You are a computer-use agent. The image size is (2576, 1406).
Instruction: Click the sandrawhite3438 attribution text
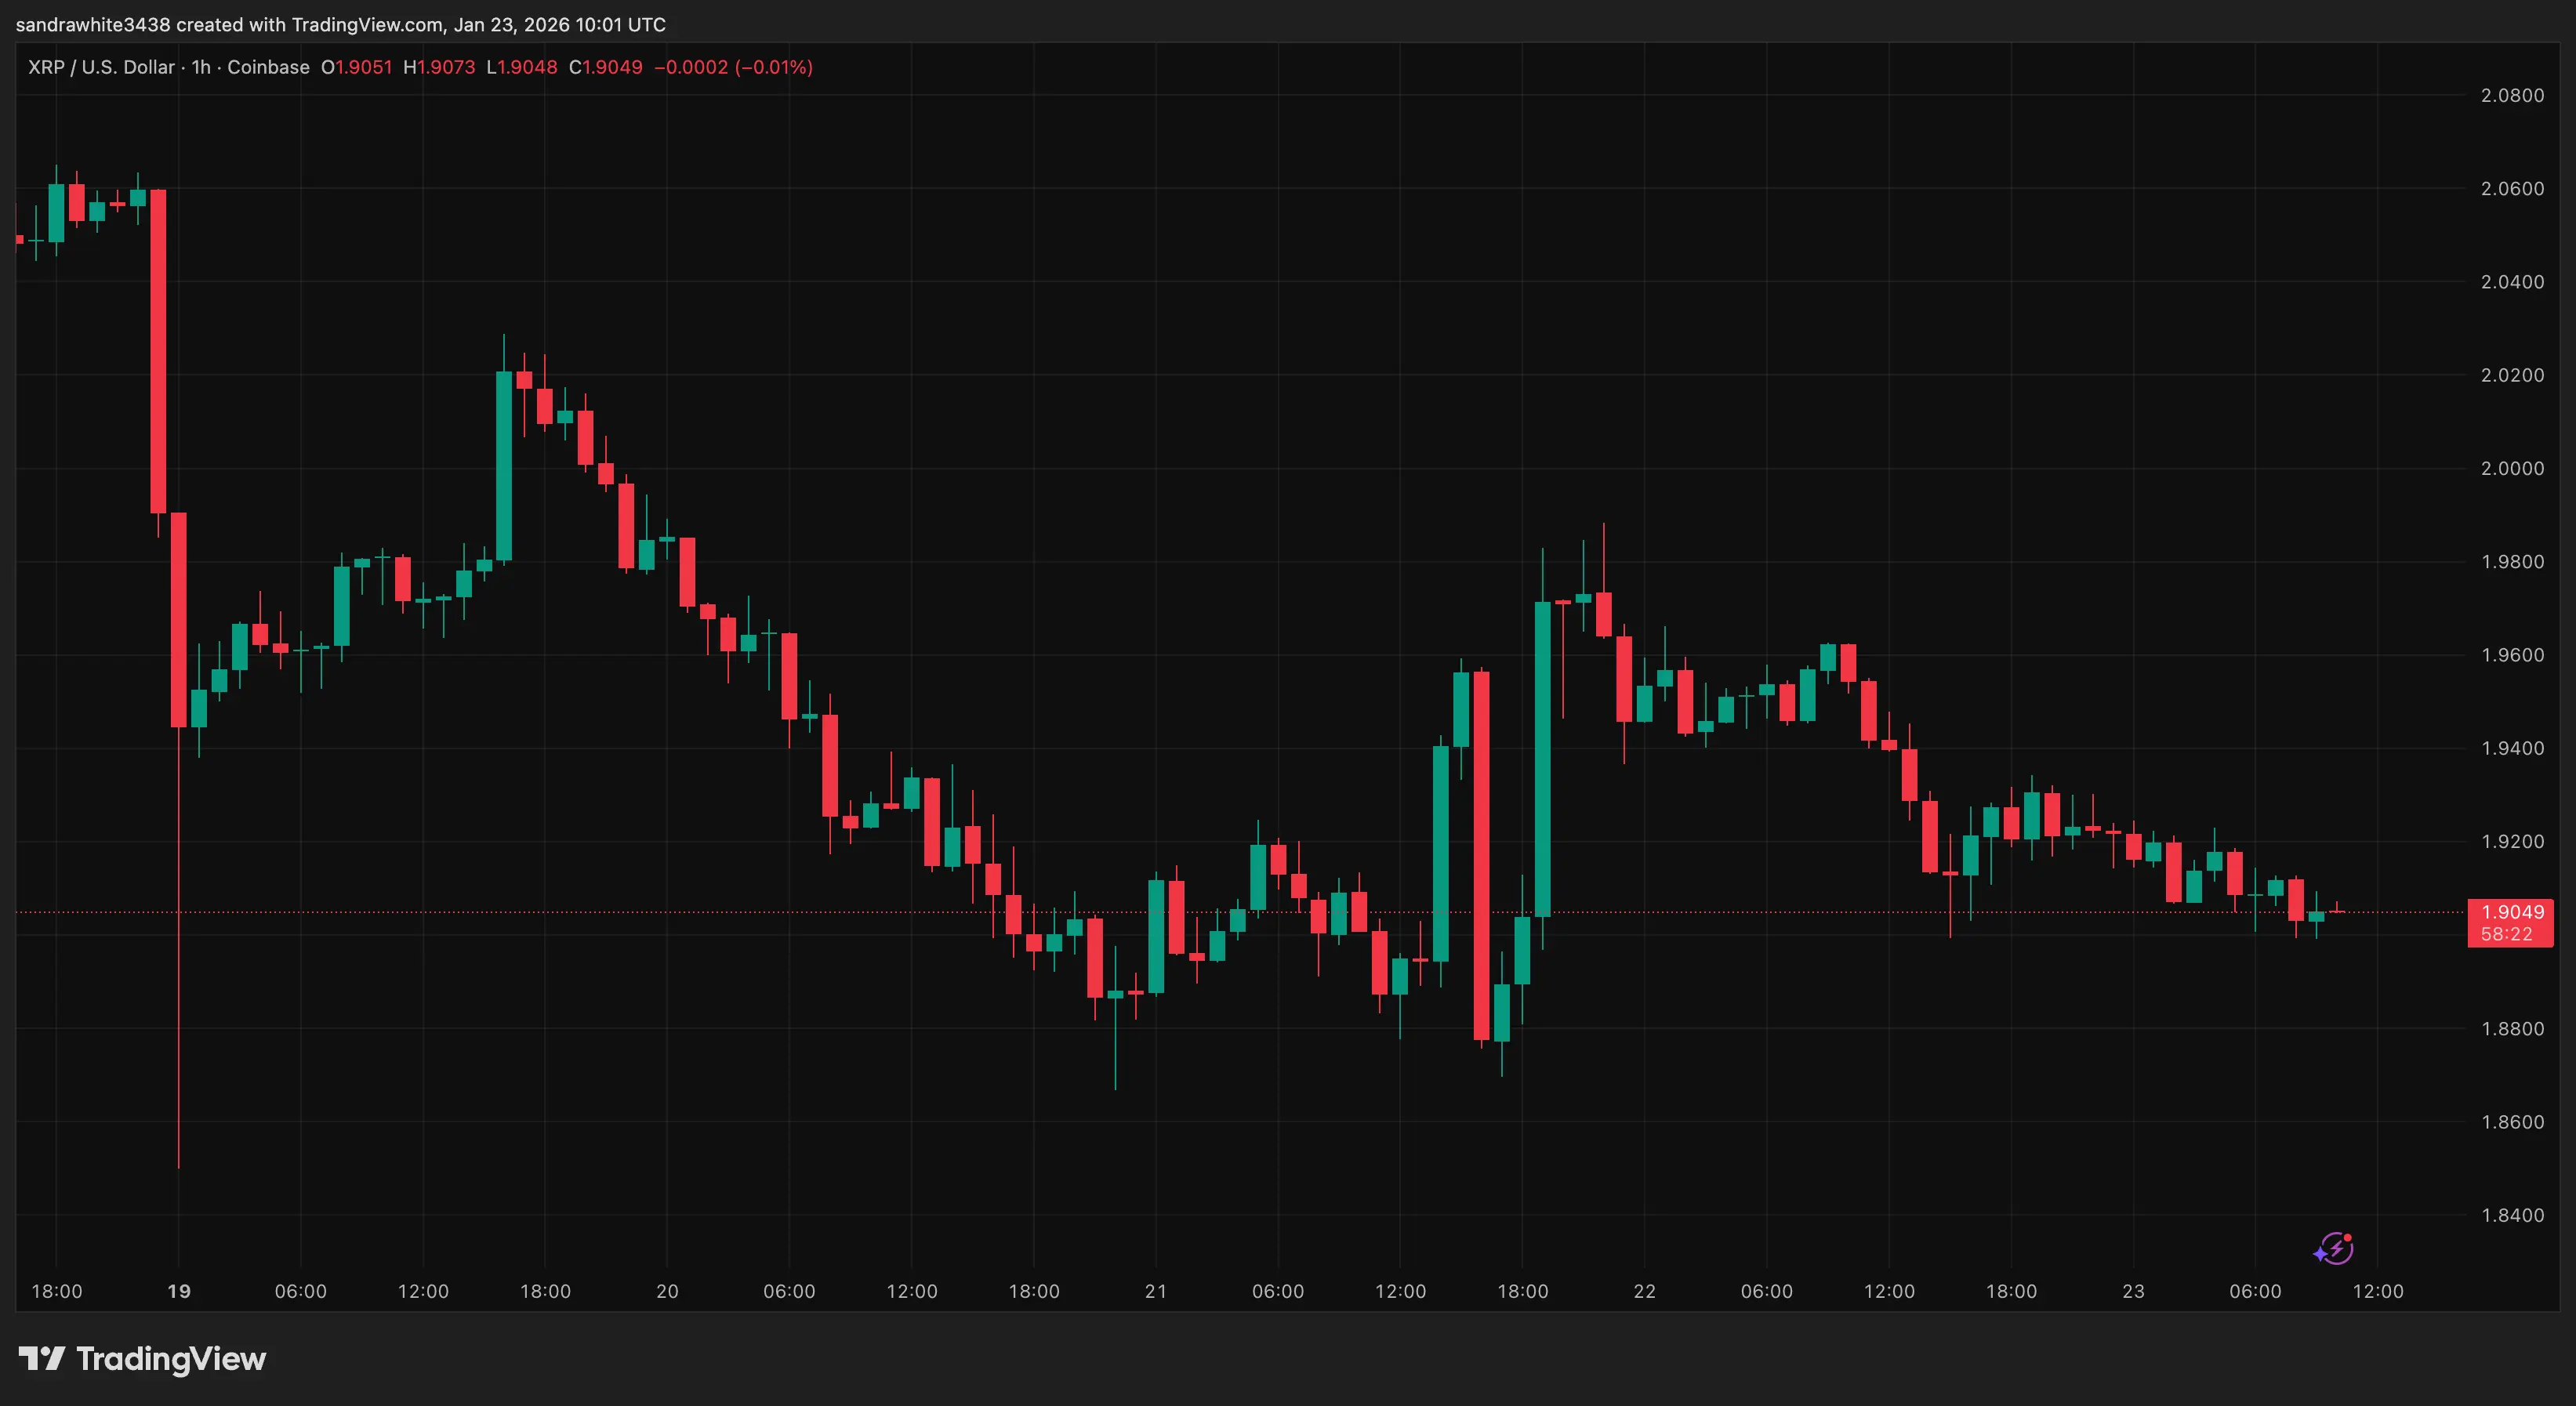[95, 24]
